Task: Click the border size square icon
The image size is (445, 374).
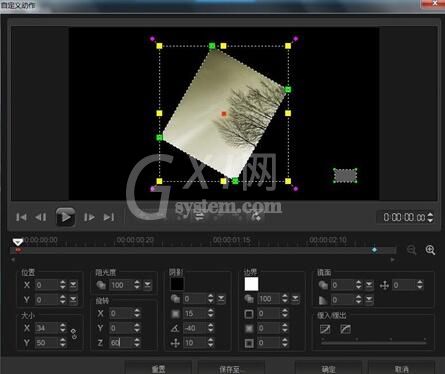Action: coord(249,314)
